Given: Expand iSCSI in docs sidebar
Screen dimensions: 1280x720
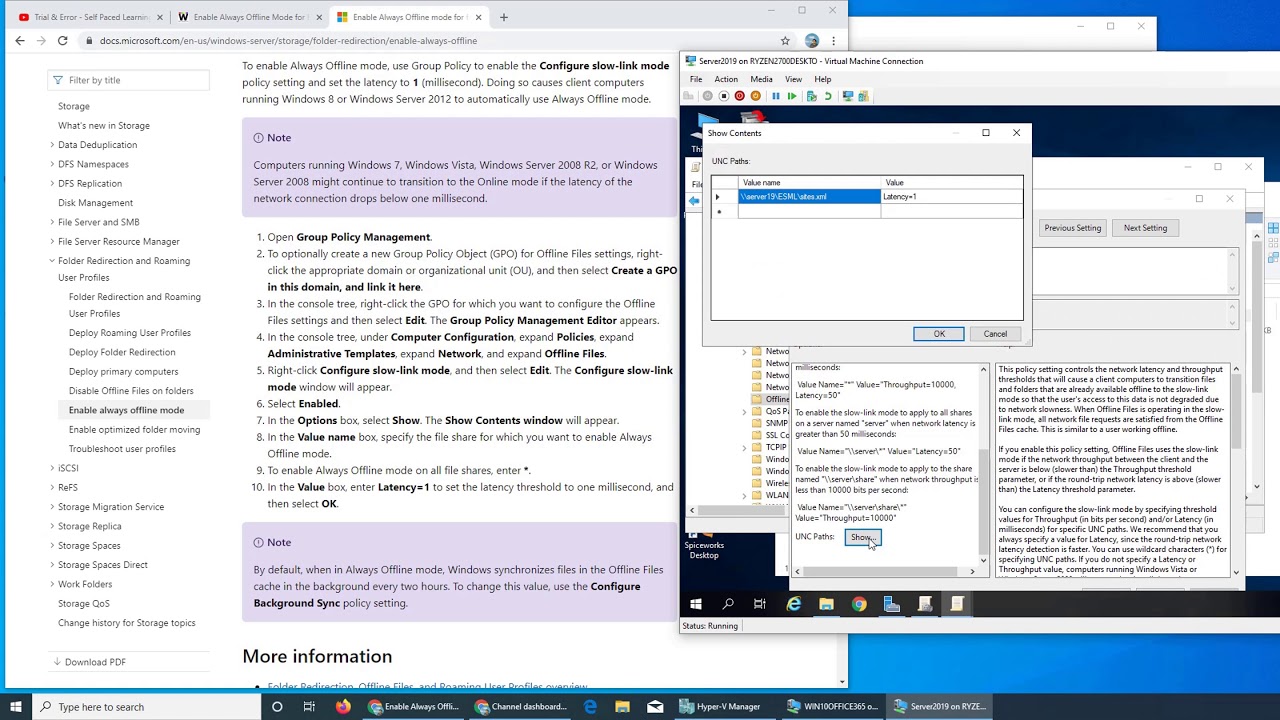Looking at the screenshot, I should (52, 468).
